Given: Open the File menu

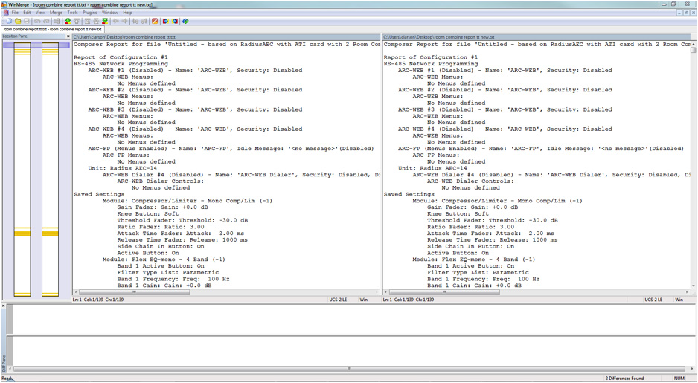Looking at the screenshot, I should click(15, 12).
